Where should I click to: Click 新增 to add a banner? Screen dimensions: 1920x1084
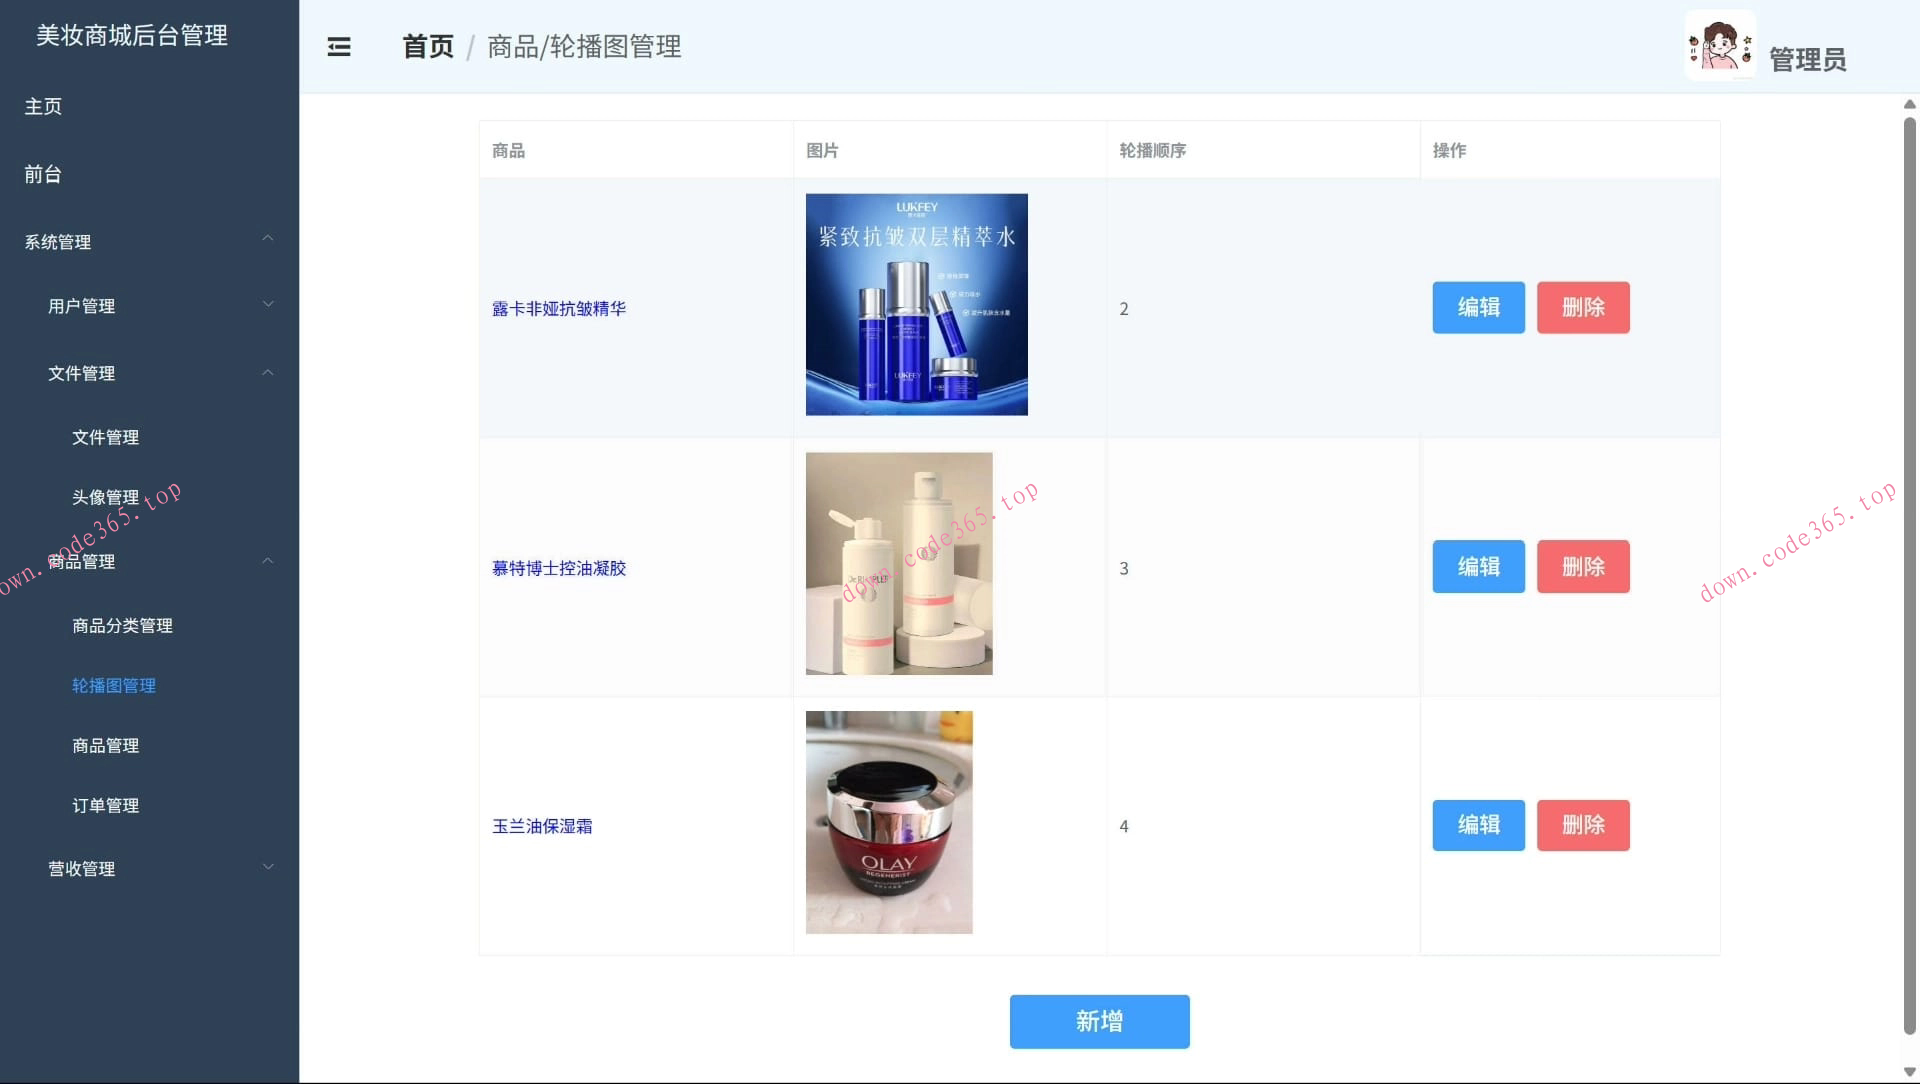[x=1099, y=1021]
